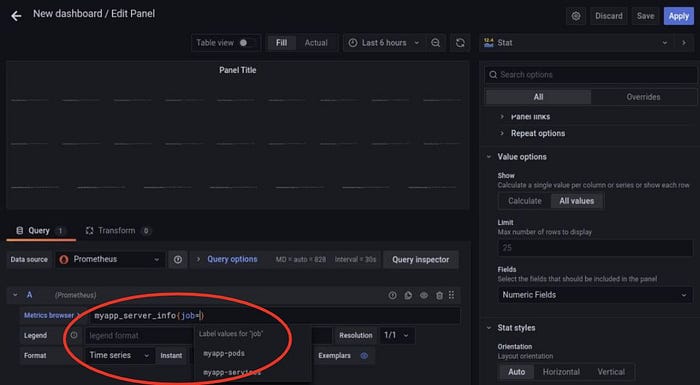The height and width of the screenshot is (385, 700).
Task: Collapse the options pane arrow
Action: tap(684, 43)
